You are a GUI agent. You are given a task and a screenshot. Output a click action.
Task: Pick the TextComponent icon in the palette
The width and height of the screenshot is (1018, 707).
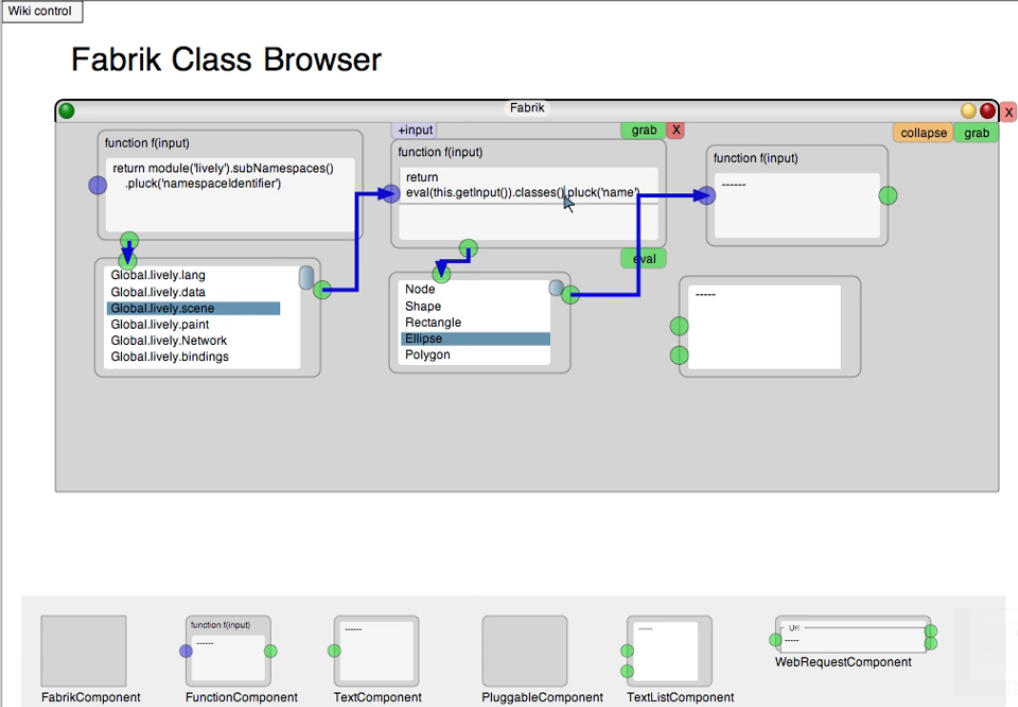(x=376, y=651)
